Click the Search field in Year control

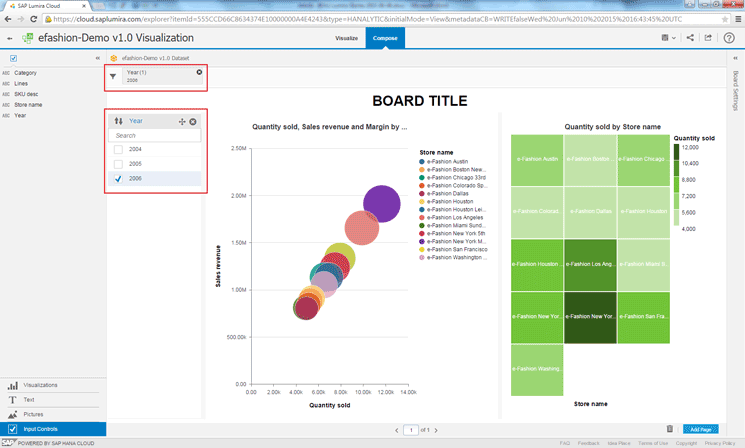click(x=155, y=135)
